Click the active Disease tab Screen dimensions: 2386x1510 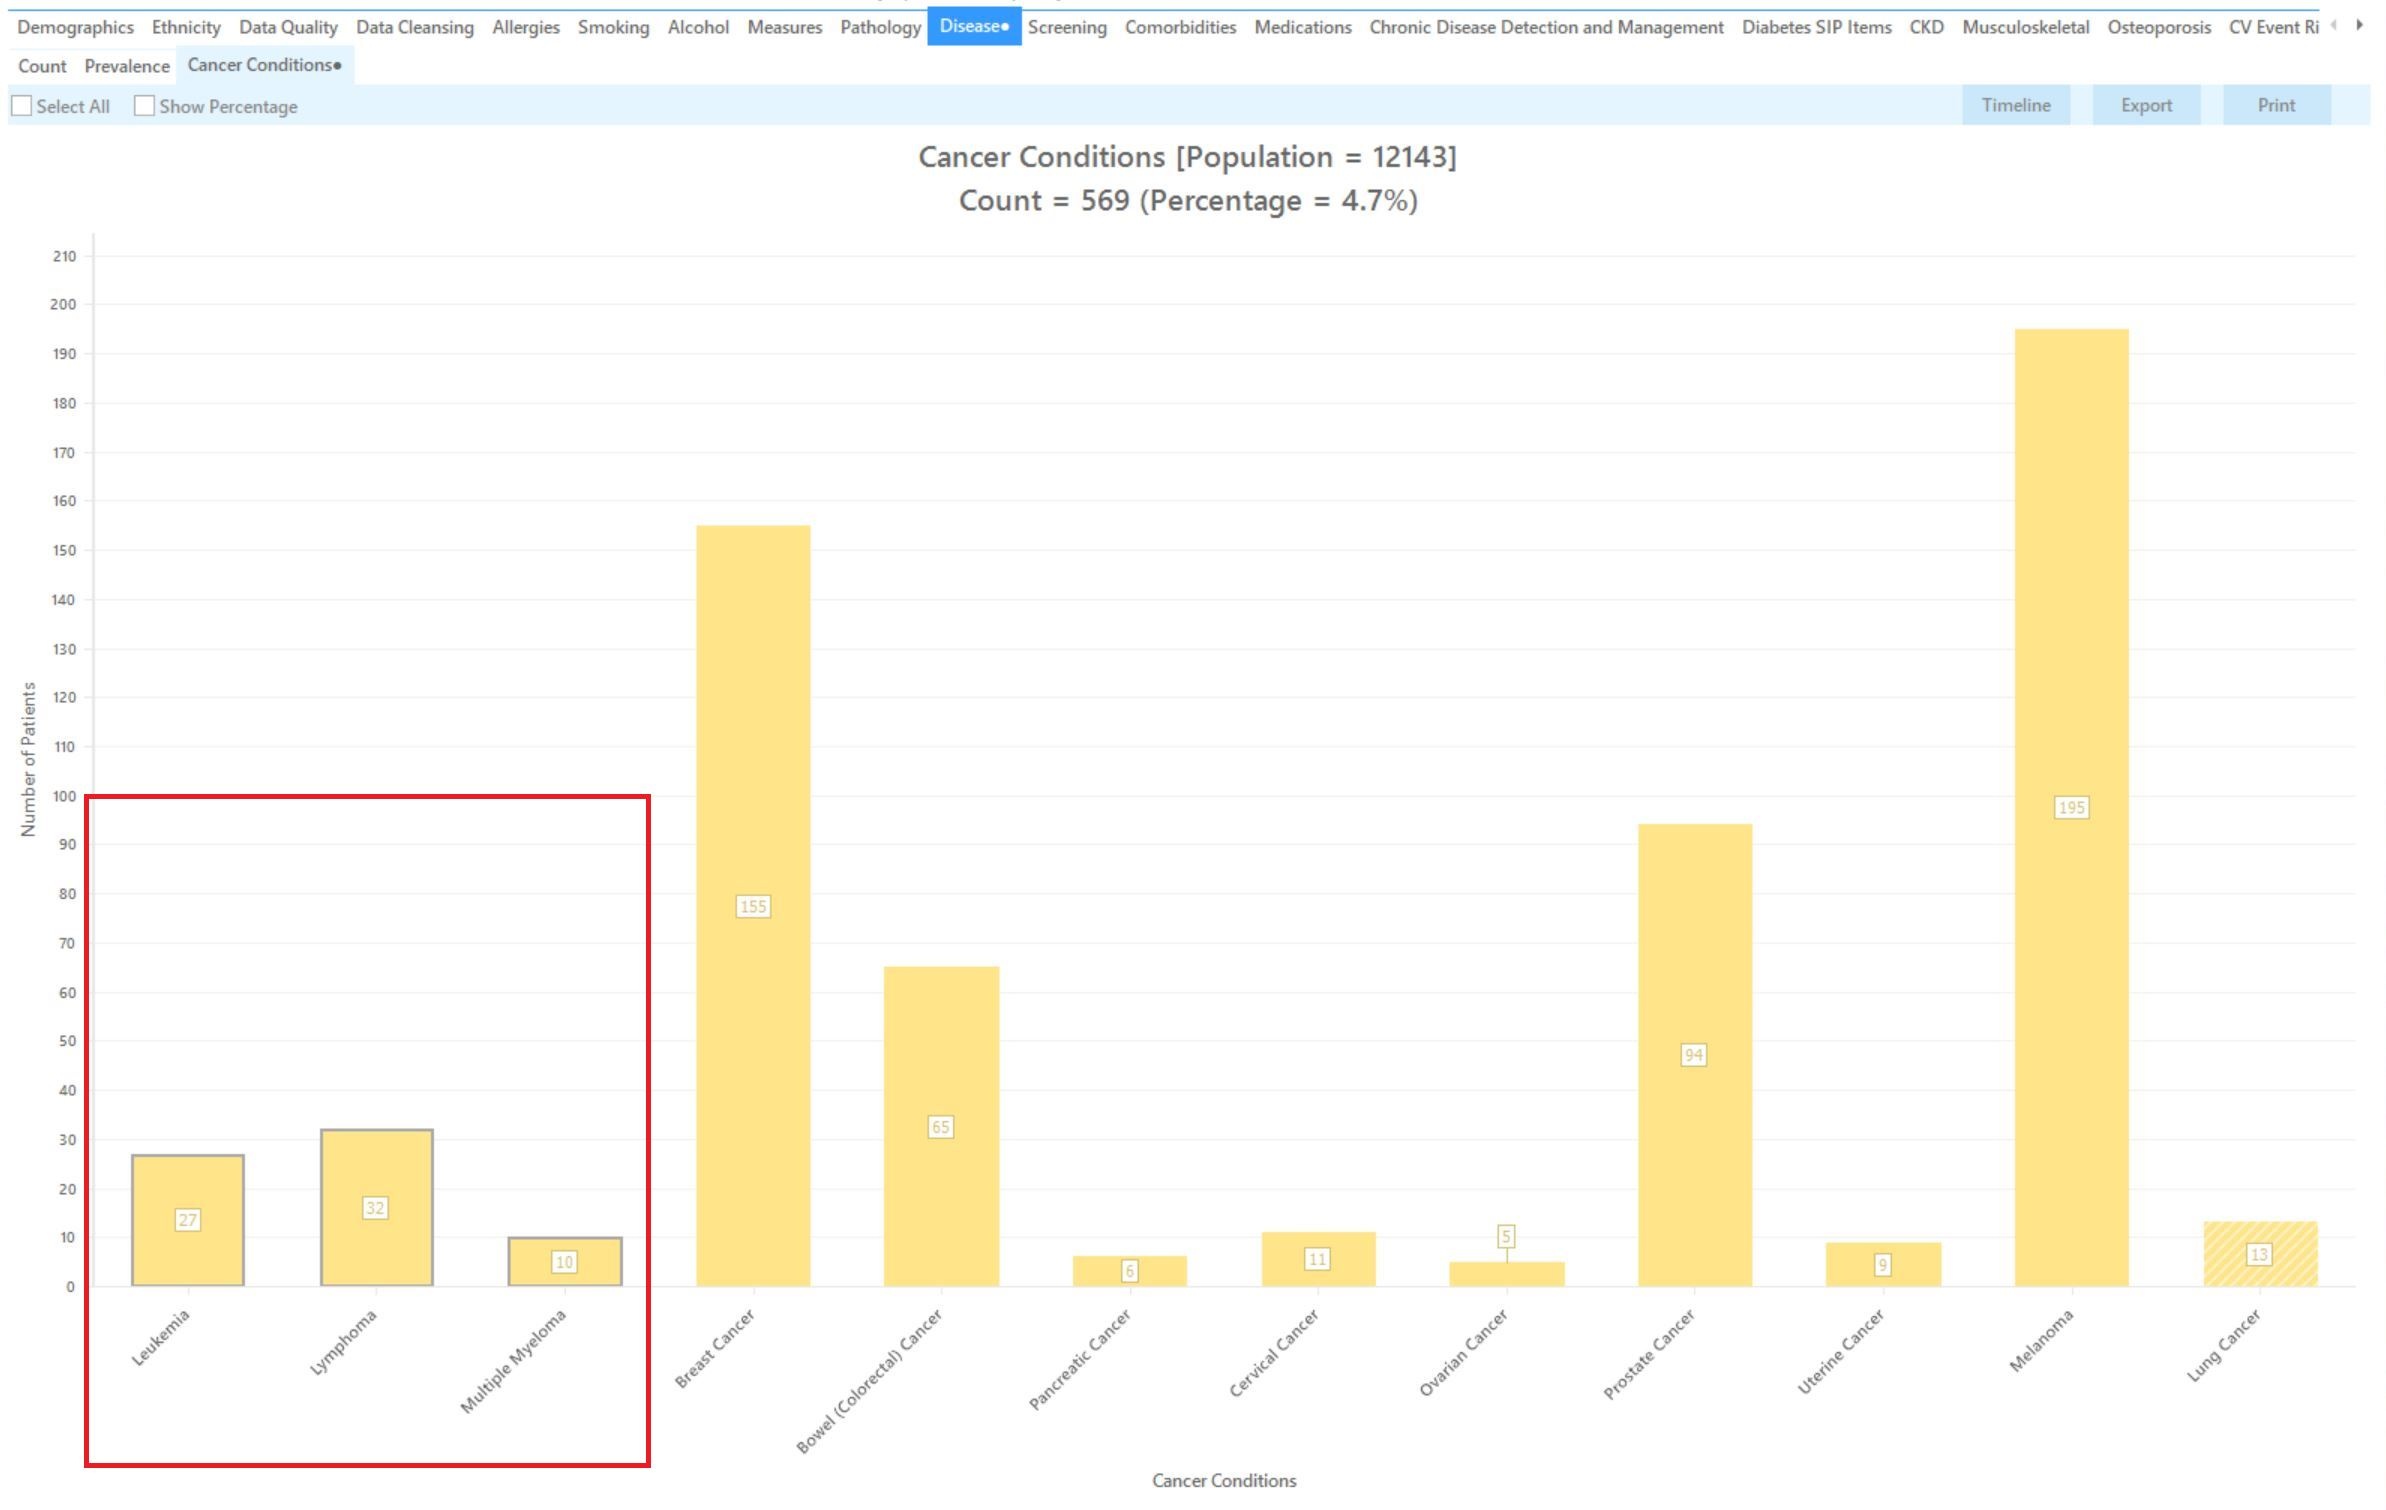974,26
